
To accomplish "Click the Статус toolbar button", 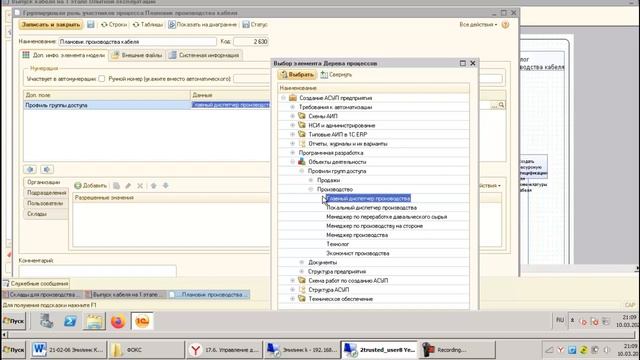I will coord(255,24).
